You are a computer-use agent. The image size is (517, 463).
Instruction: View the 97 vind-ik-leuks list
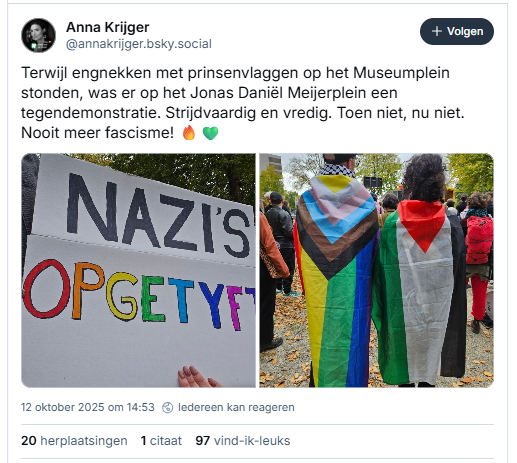click(x=243, y=441)
